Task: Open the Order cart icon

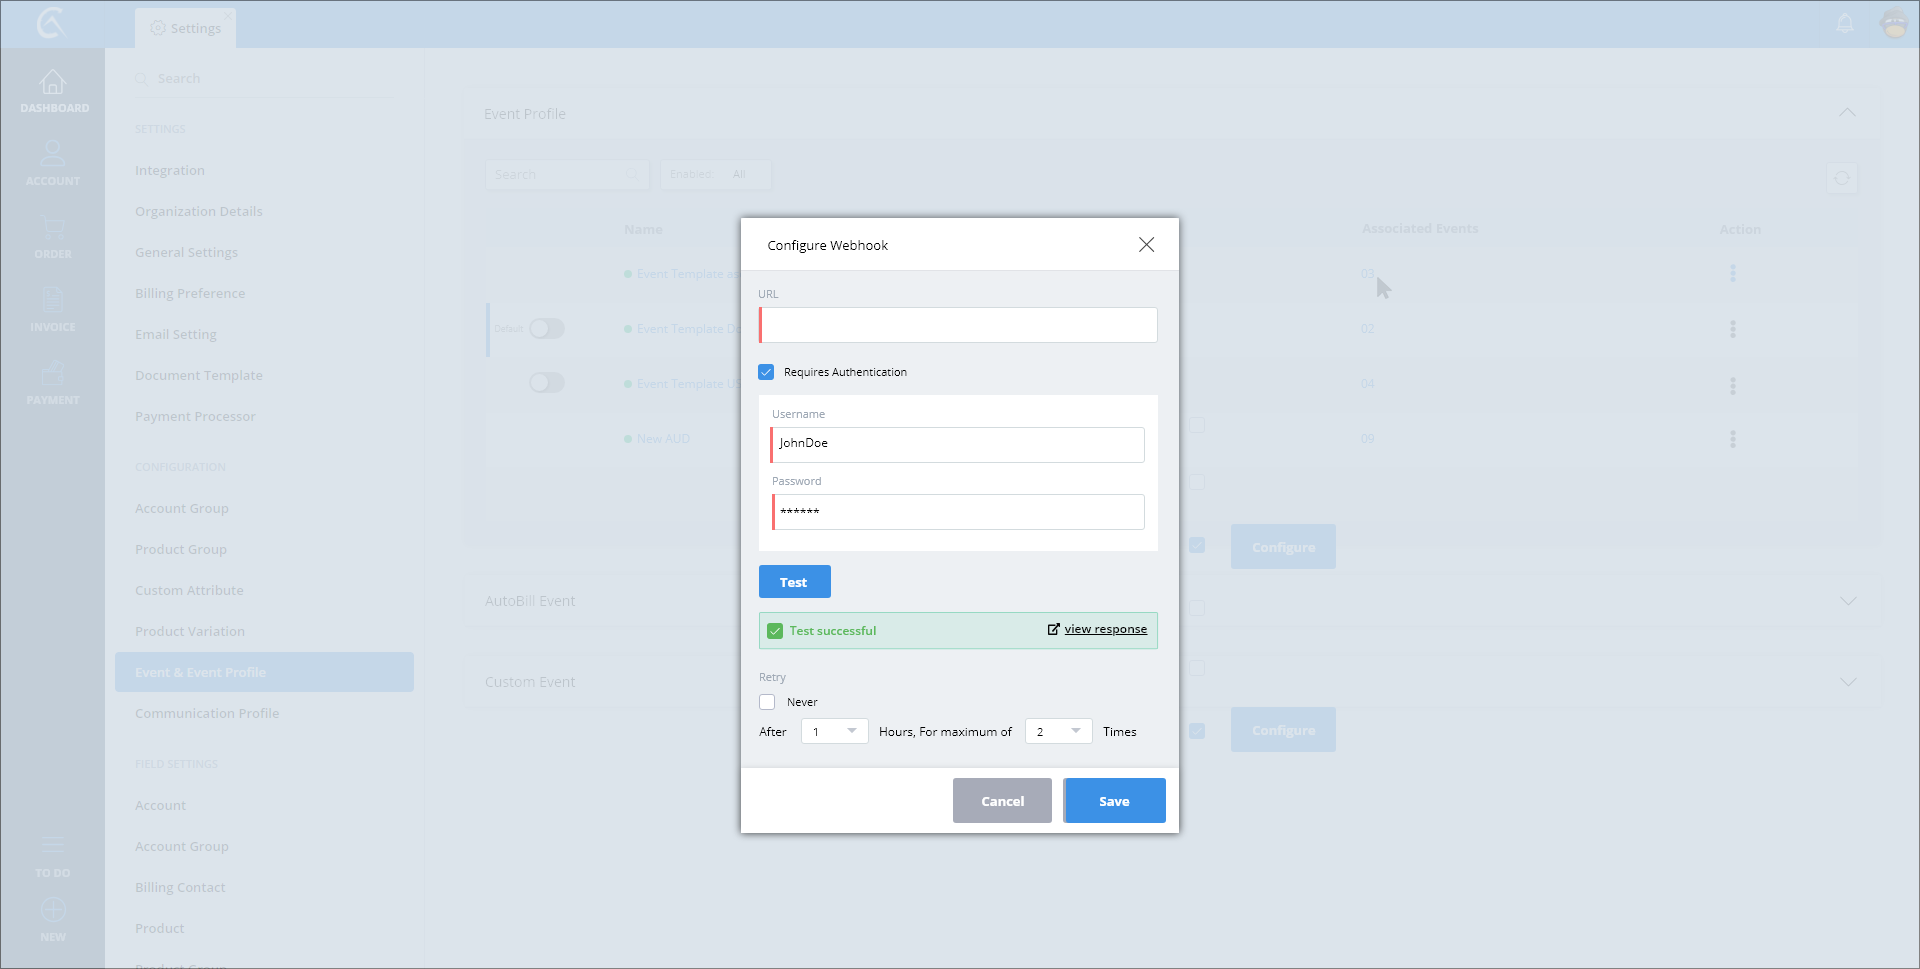Action: (53, 229)
